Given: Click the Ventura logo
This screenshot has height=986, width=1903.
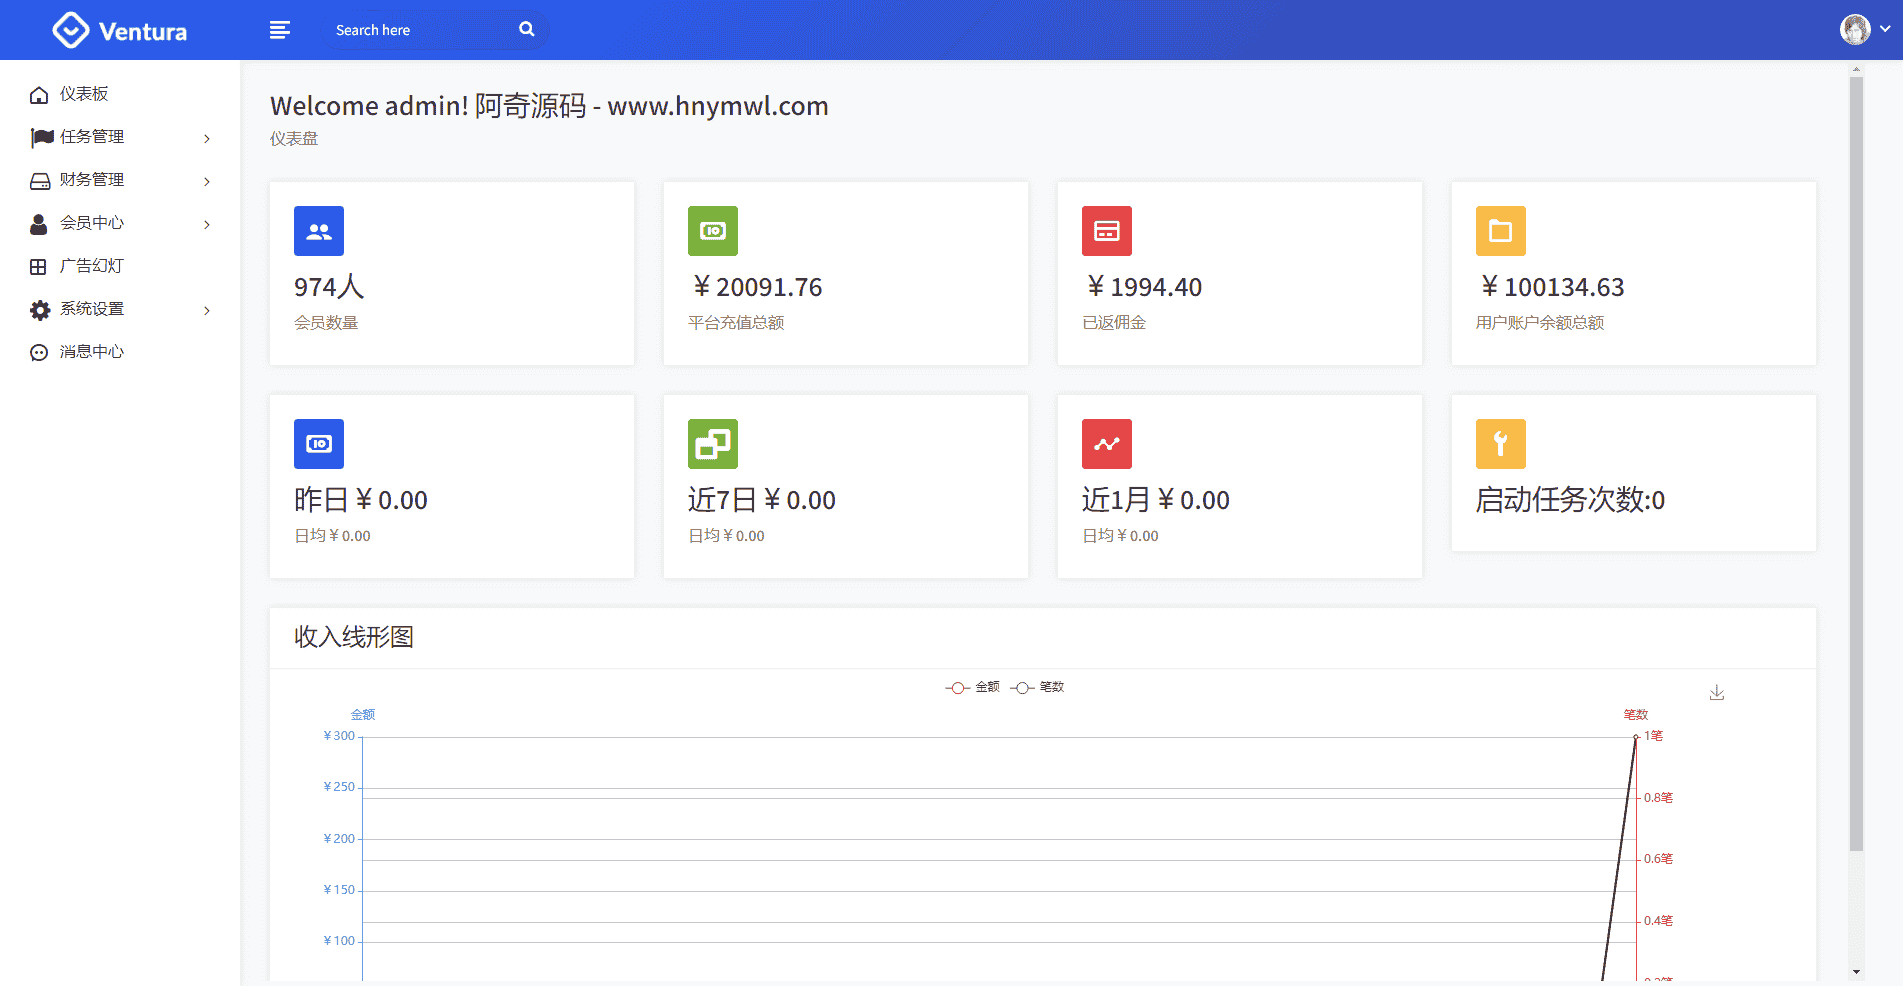Looking at the screenshot, I should click(x=120, y=31).
